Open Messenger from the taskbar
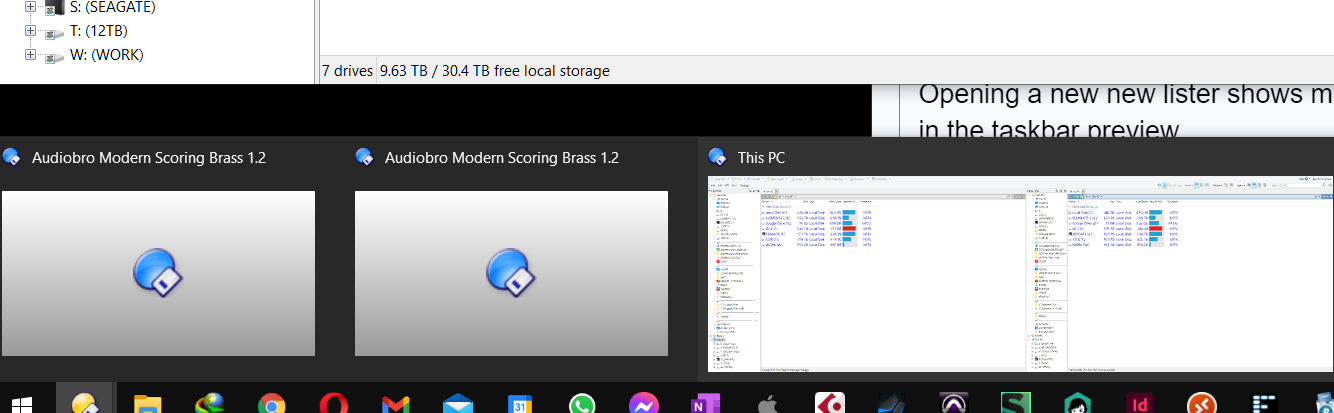 (x=644, y=404)
